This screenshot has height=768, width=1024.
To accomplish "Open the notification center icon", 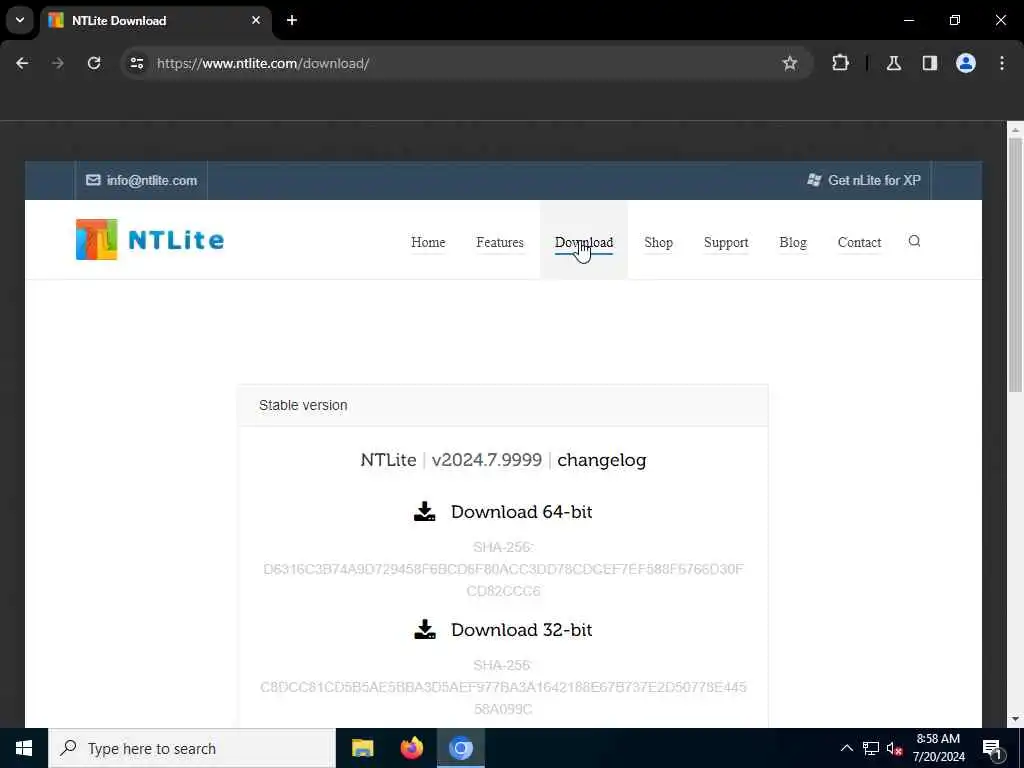I will coord(992,748).
